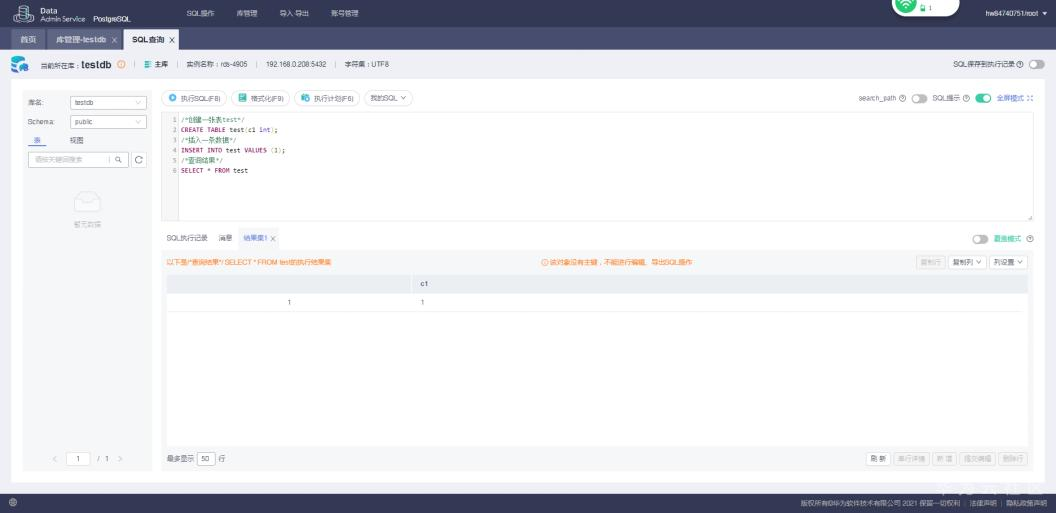Screen dimensions: 1056x513
Task: Open the 导入·导出 menu
Action: 294,13
